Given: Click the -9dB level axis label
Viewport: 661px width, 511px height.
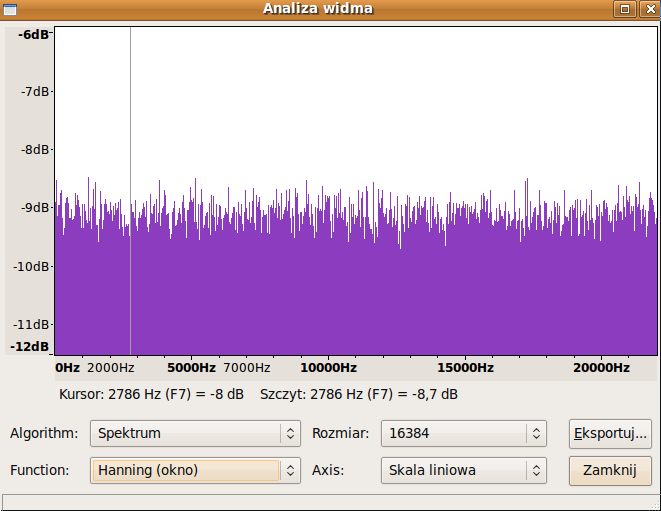Looking at the screenshot, I should [x=35, y=207].
